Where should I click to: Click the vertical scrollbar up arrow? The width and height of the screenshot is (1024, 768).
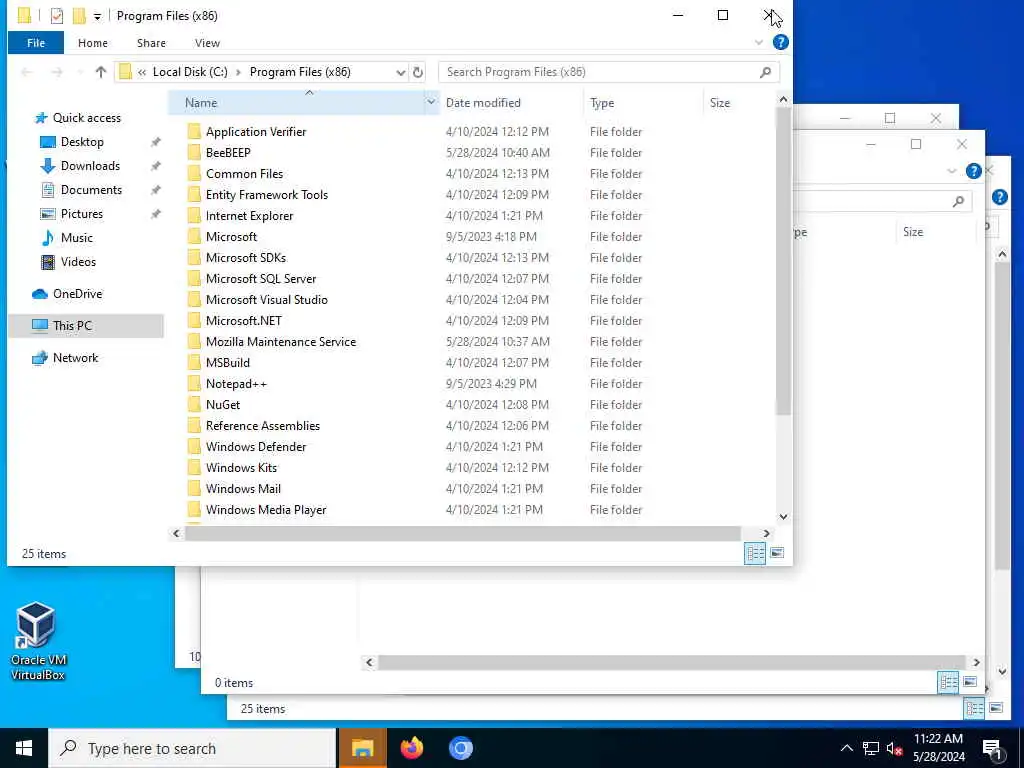pyautogui.click(x=783, y=99)
